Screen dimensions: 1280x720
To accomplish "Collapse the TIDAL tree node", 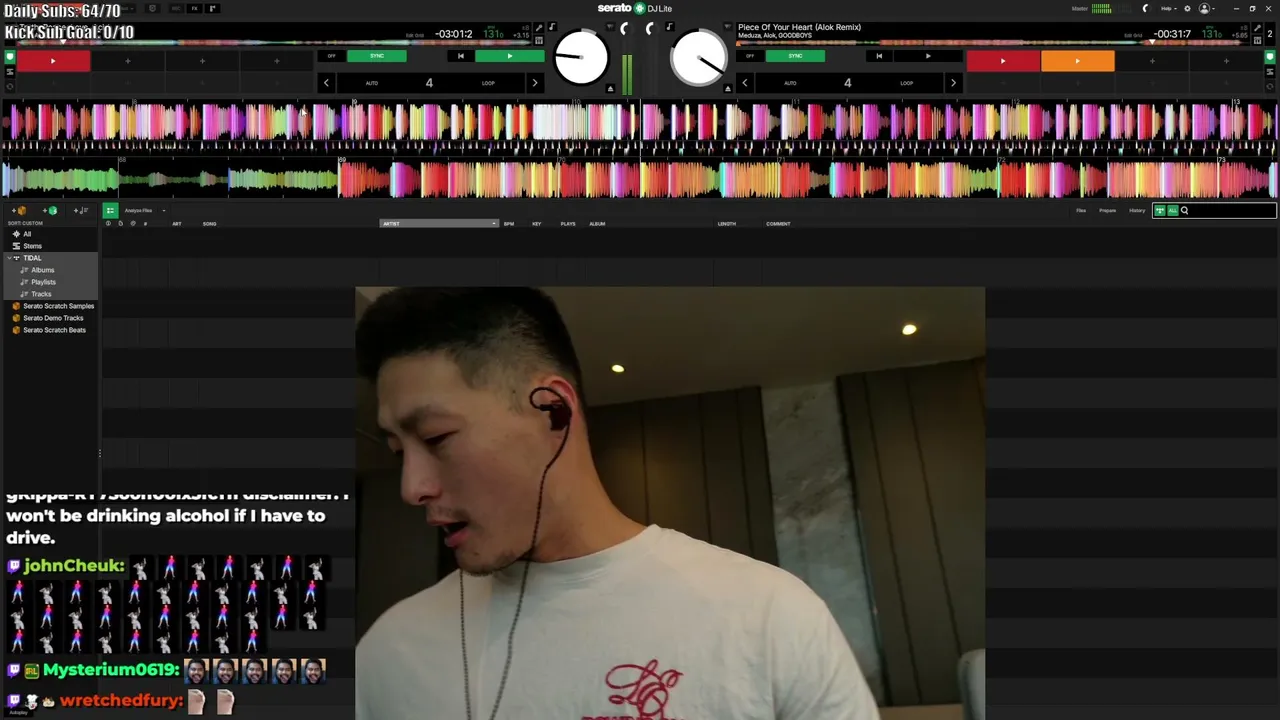I will coord(8,258).
